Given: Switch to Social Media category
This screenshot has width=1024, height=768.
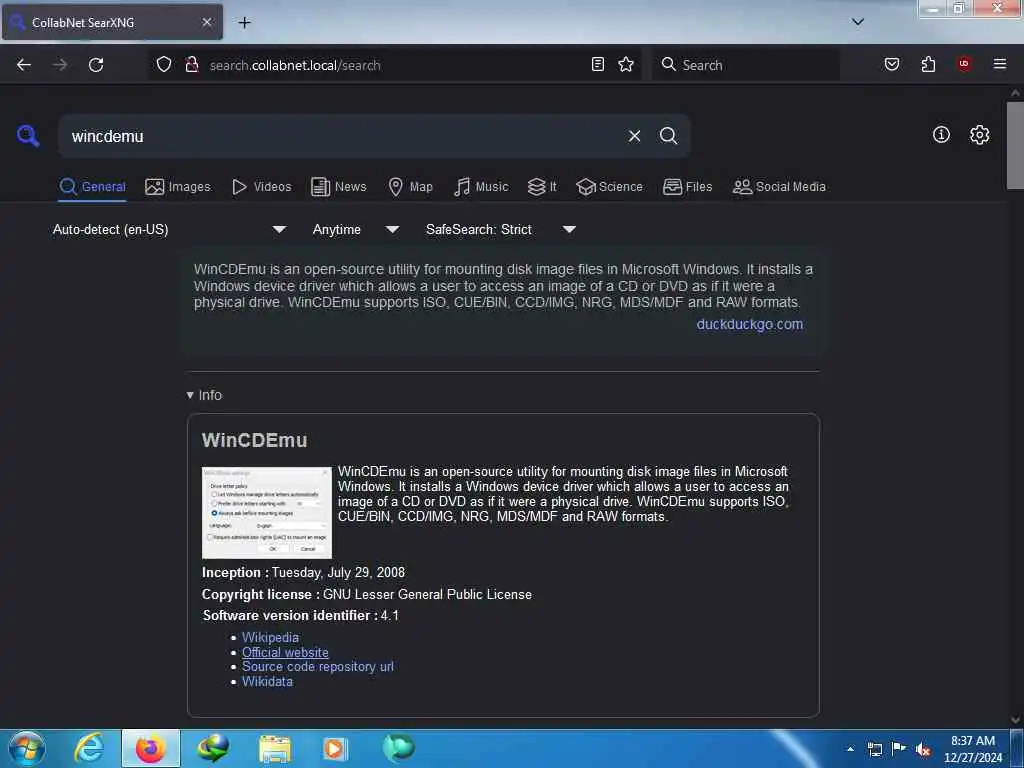Looking at the screenshot, I should coord(779,187).
